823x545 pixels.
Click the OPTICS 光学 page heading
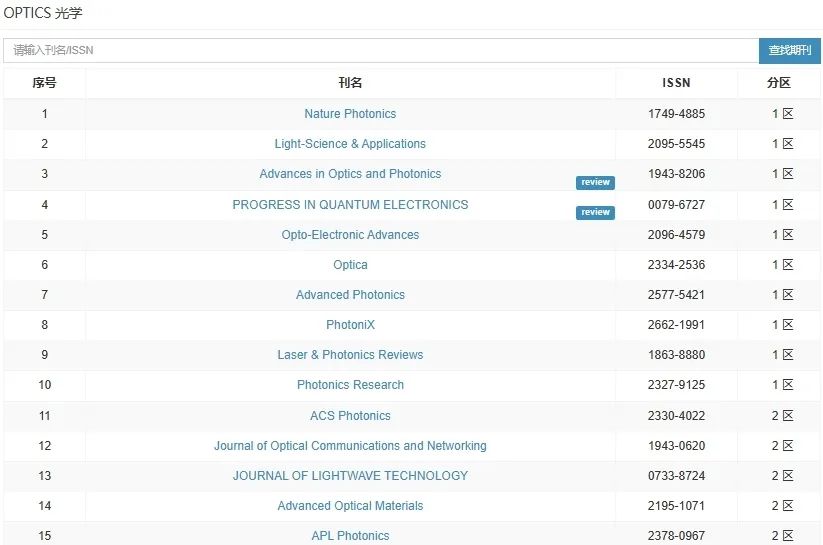43,13
